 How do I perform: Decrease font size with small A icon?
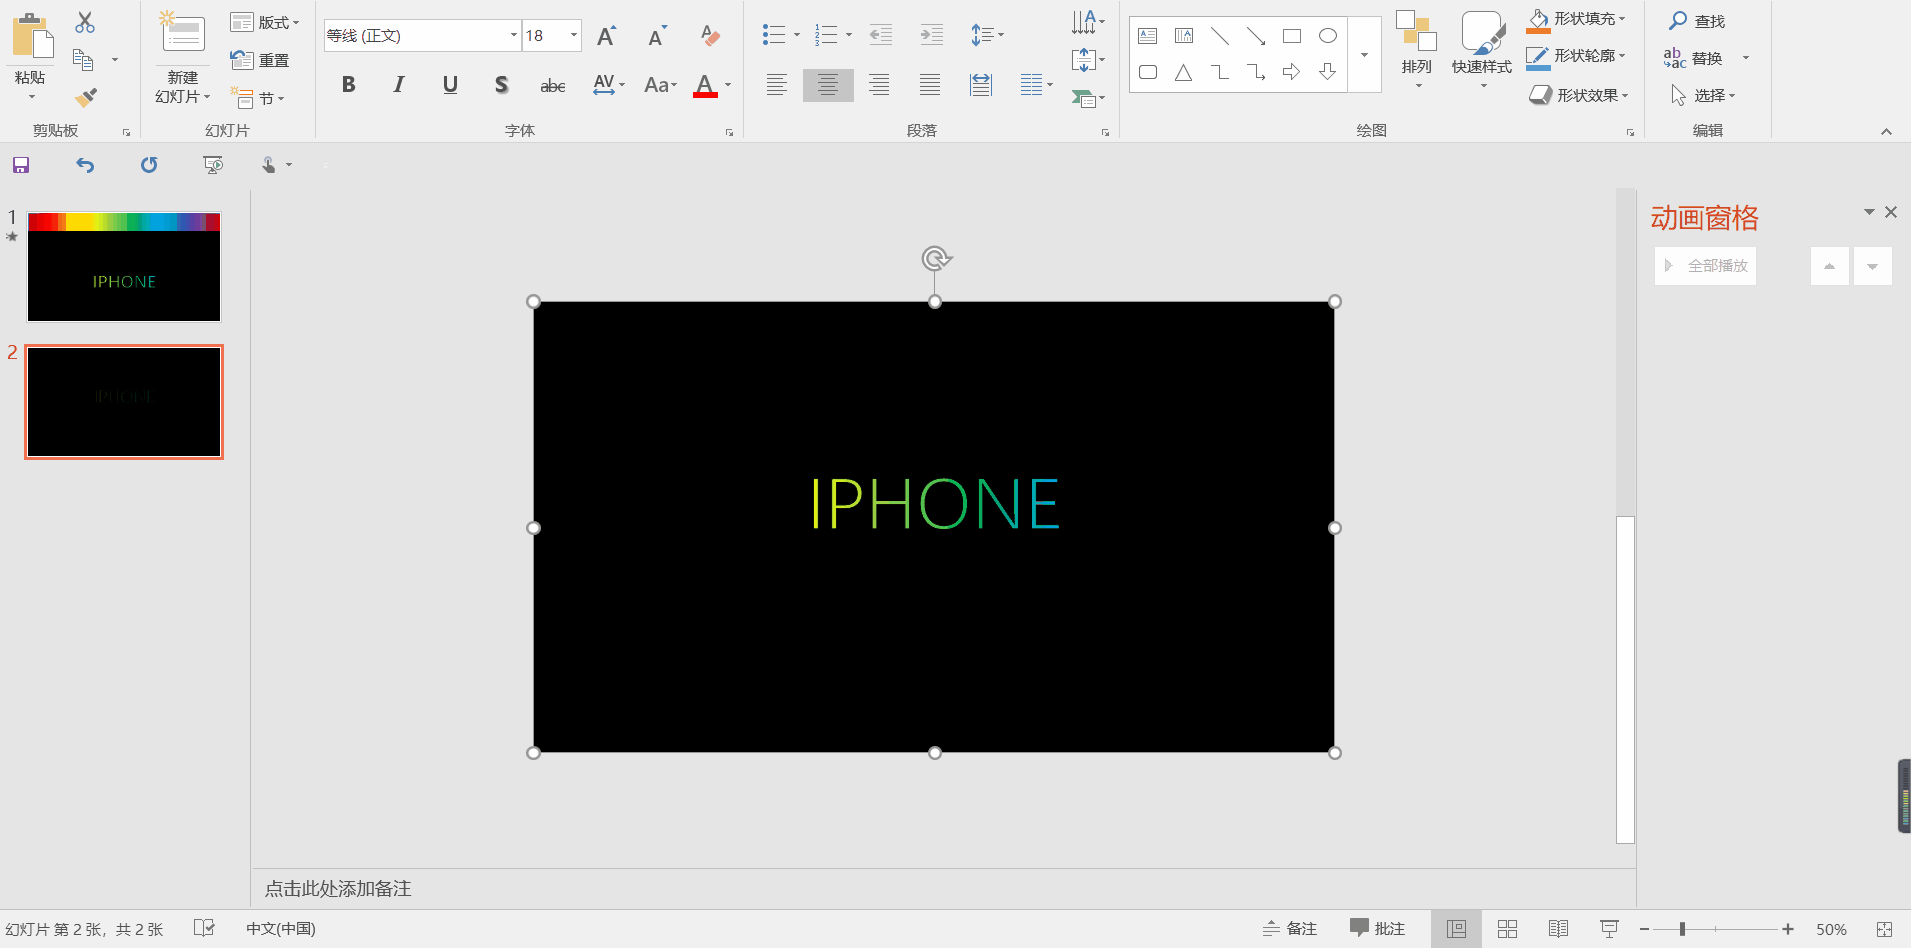click(657, 36)
